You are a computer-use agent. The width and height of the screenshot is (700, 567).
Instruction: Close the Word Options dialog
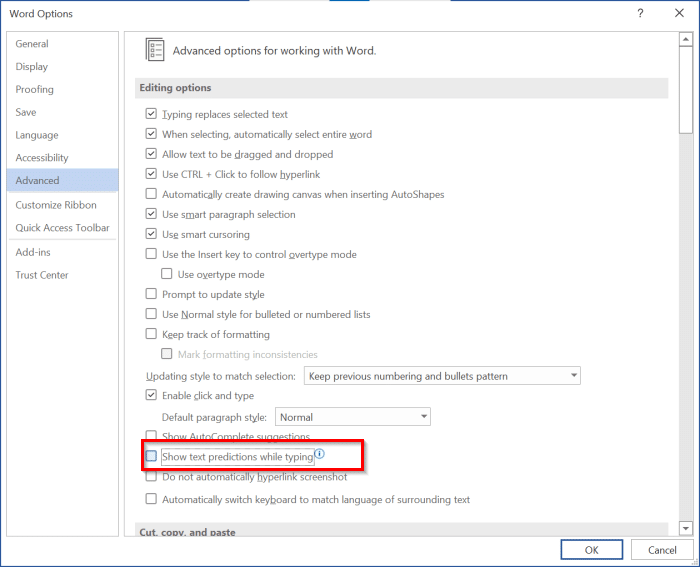click(679, 13)
